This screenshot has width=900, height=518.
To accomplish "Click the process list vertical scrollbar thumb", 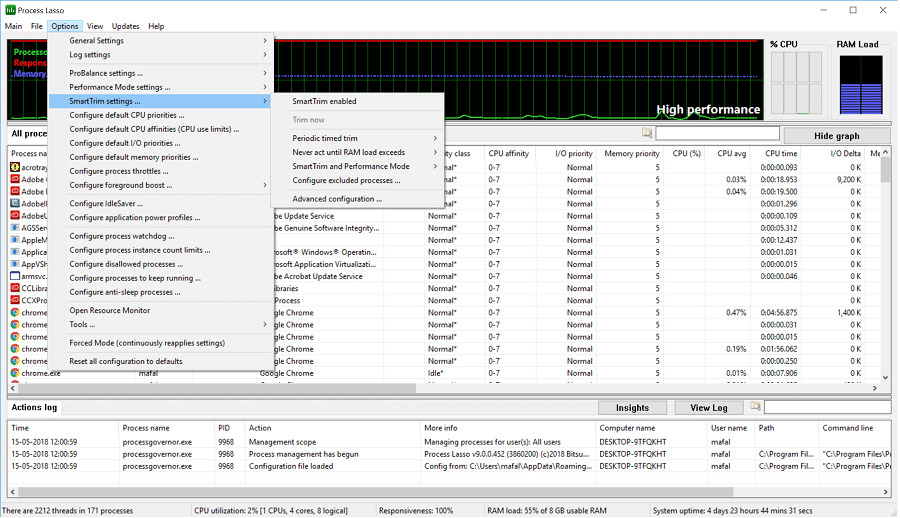I will pos(885,169).
